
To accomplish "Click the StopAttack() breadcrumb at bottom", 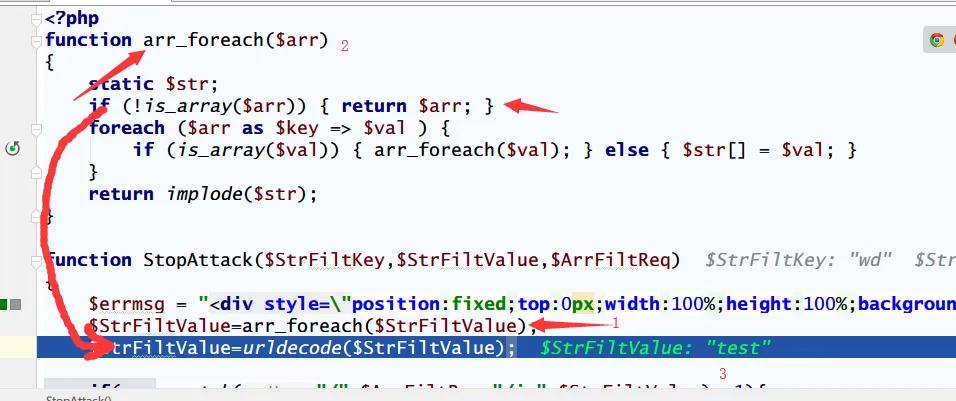I will 79,397.
